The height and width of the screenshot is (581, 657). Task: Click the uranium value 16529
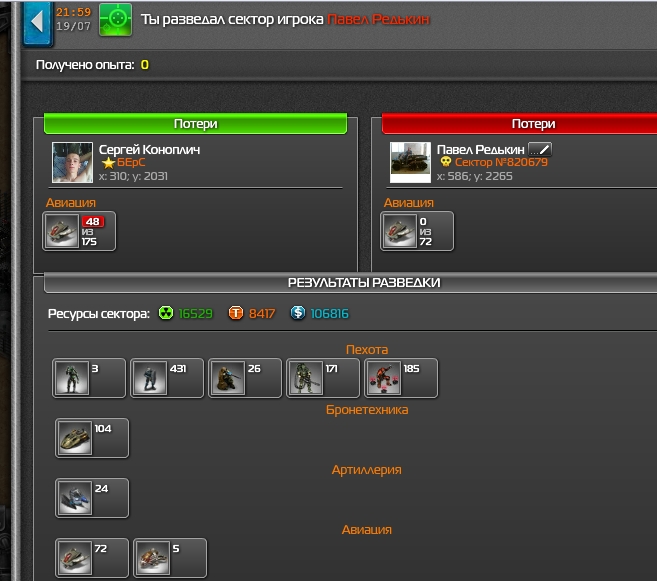(195, 314)
